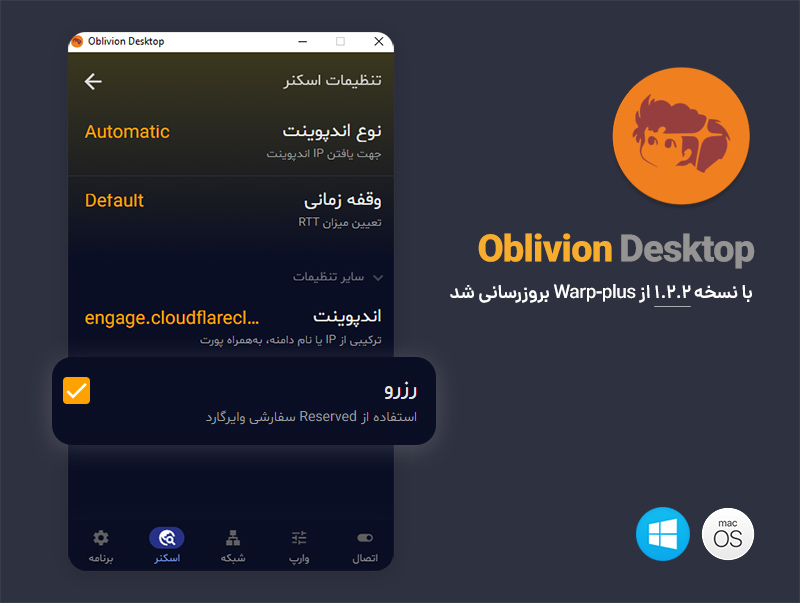Click the شبکه tab label

(x=233, y=558)
